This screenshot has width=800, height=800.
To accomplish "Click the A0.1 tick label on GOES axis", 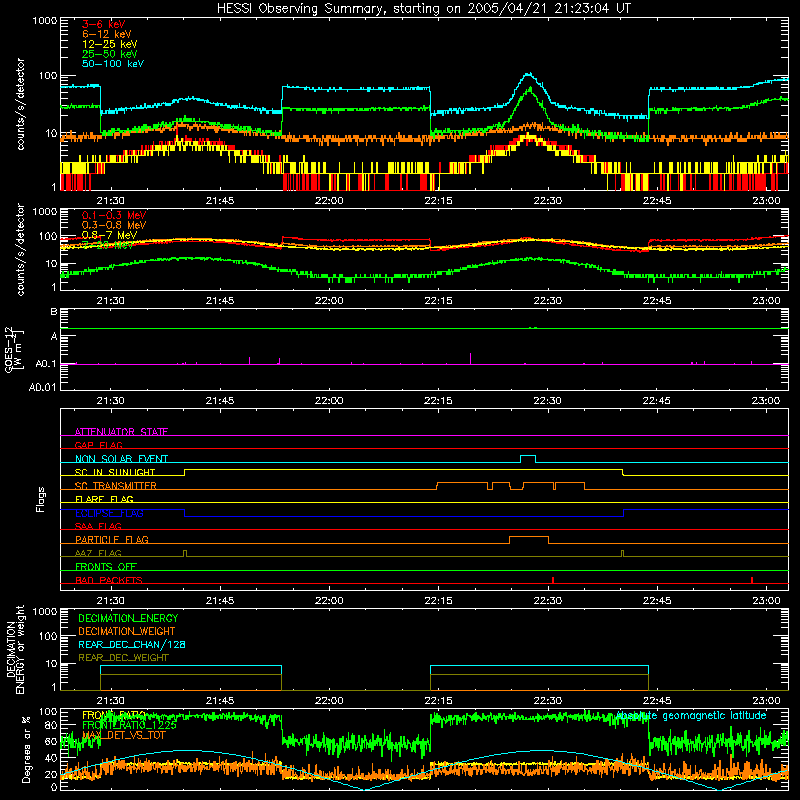I will [x=46, y=364].
